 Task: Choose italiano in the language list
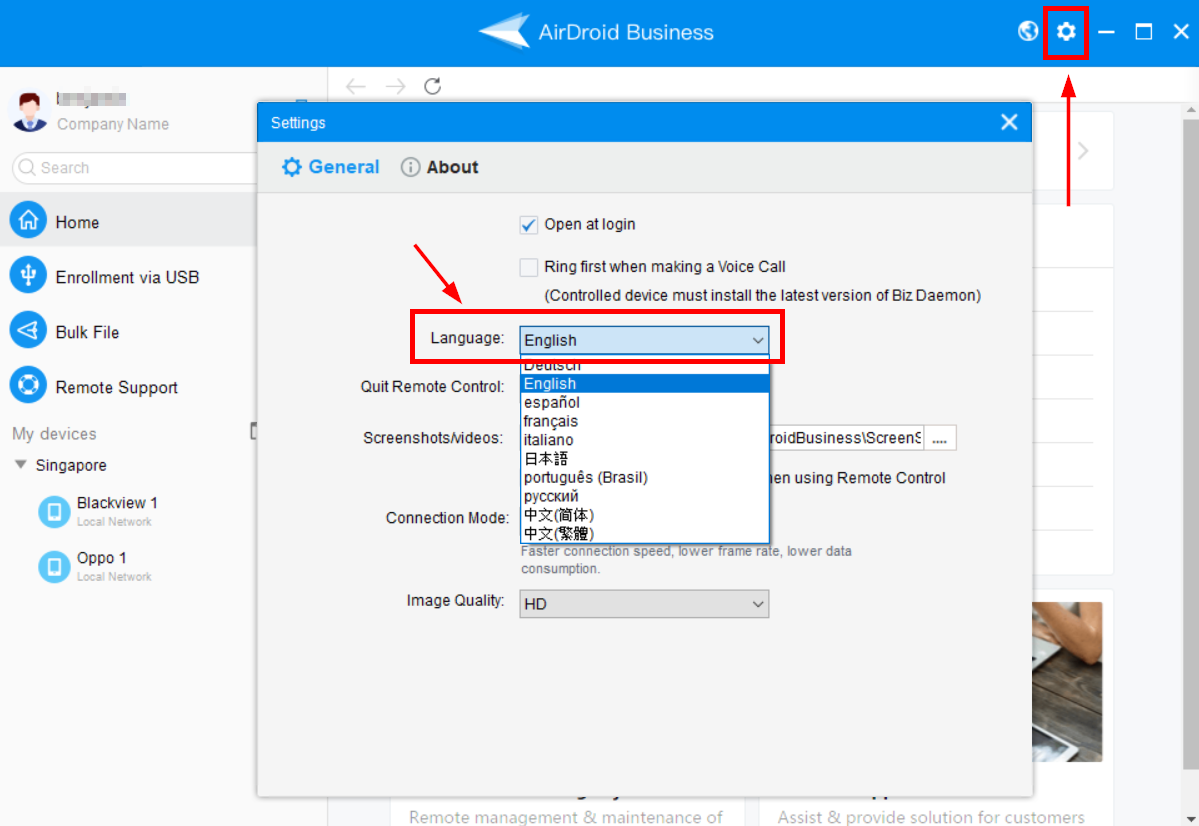pos(644,440)
